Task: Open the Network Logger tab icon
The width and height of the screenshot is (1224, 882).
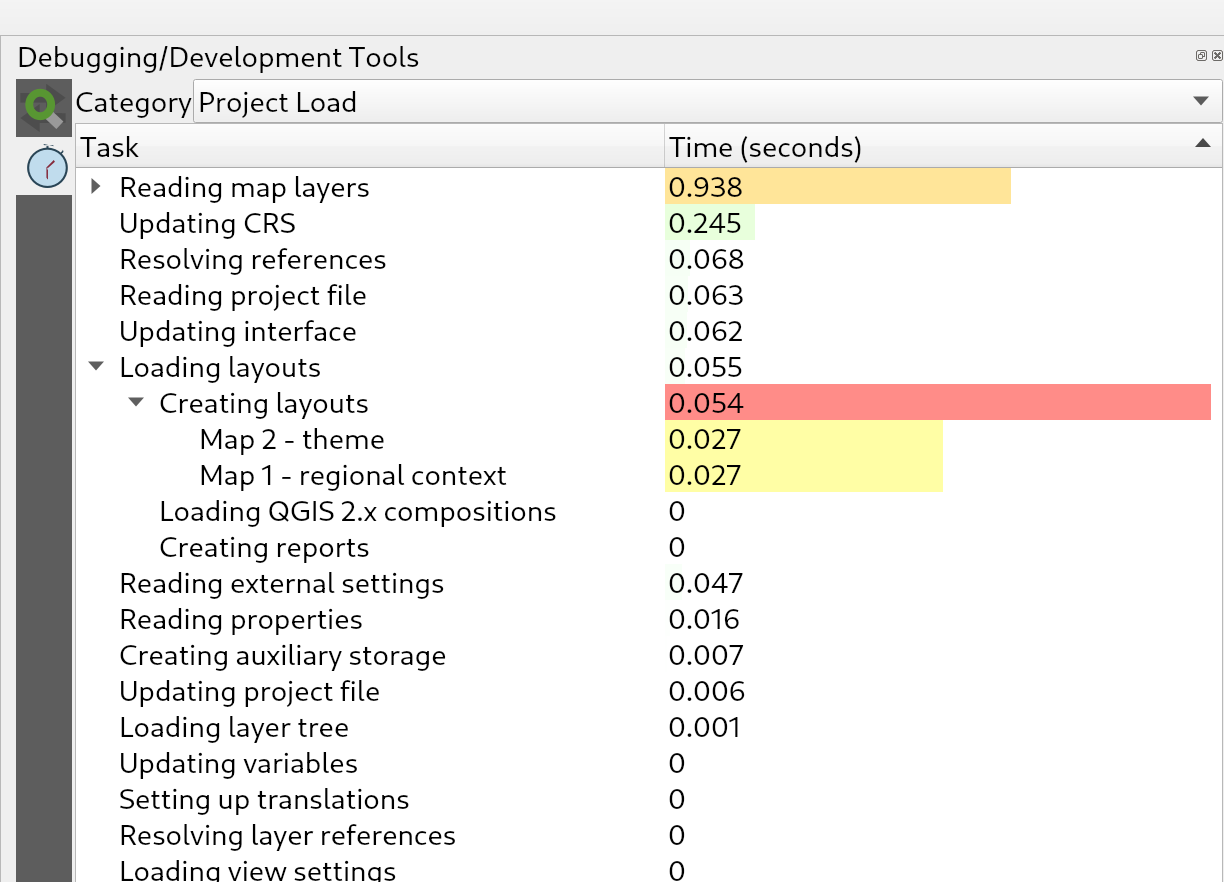Action: [44, 107]
